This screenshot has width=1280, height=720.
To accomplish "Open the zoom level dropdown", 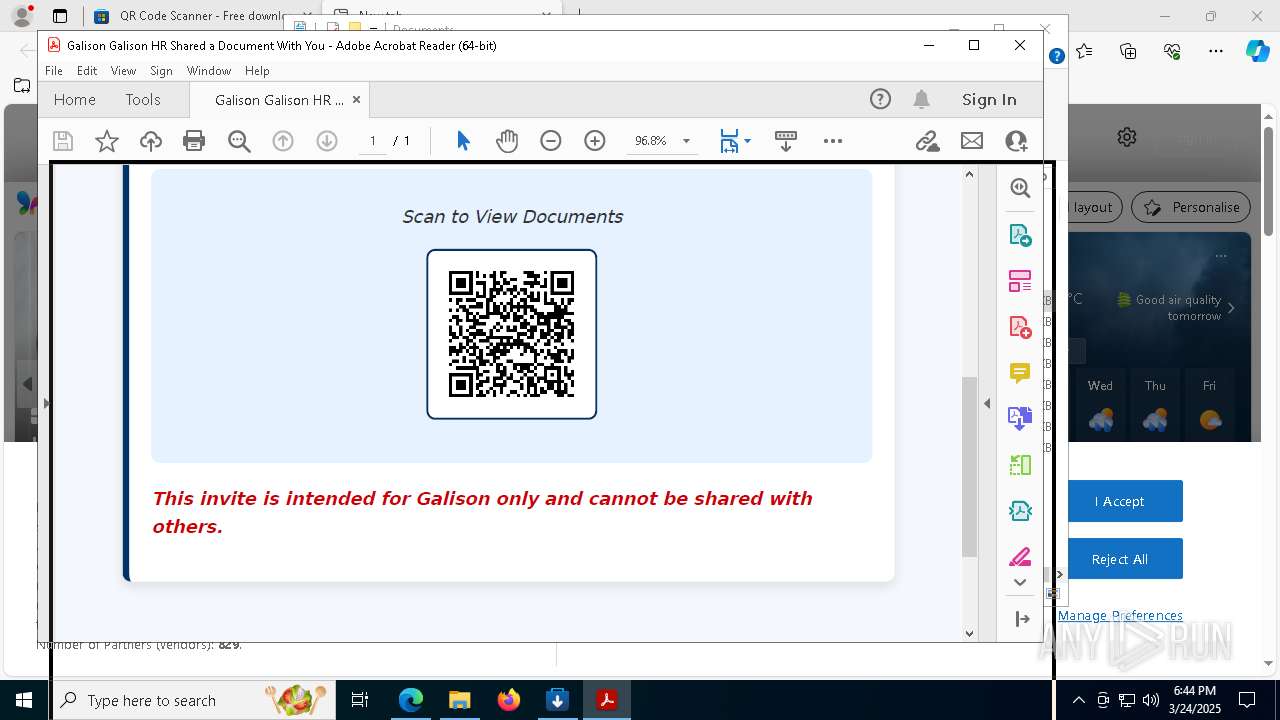I will (x=686, y=141).
